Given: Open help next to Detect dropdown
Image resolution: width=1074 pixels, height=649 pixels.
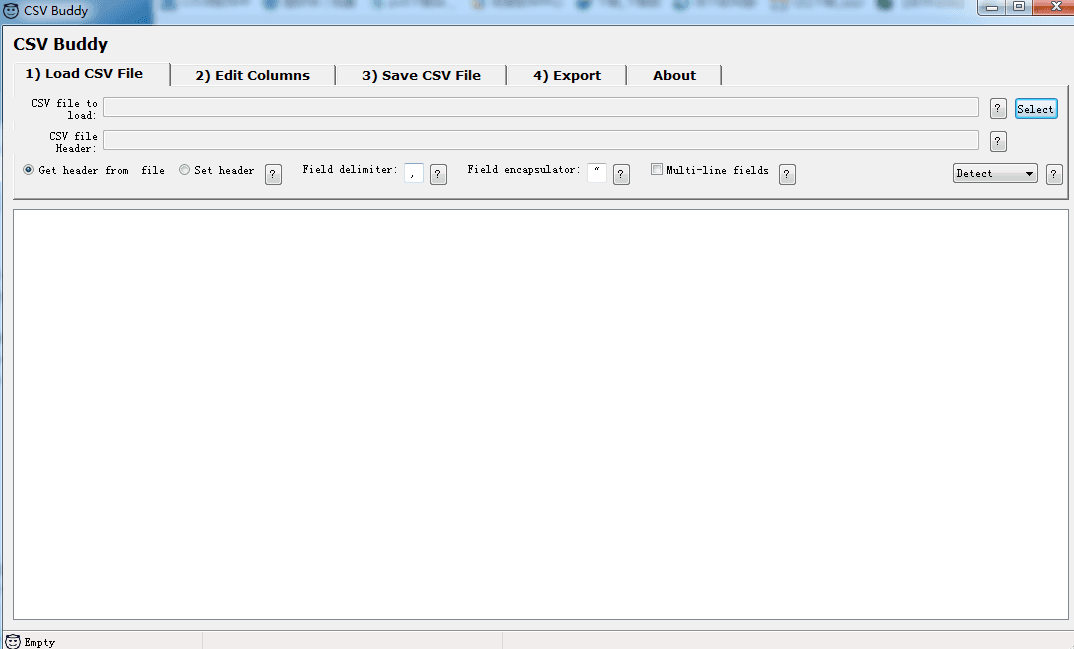Looking at the screenshot, I should pos(1054,174).
